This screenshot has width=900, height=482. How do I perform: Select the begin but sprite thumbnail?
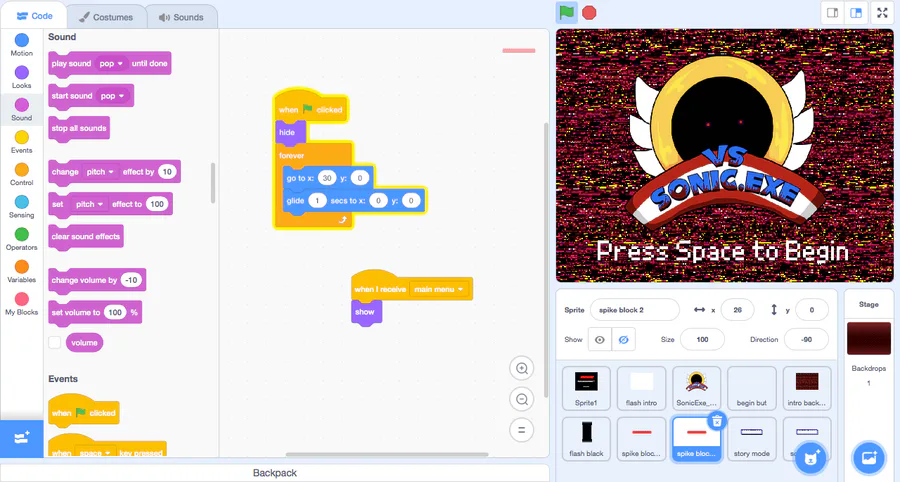point(751,388)
